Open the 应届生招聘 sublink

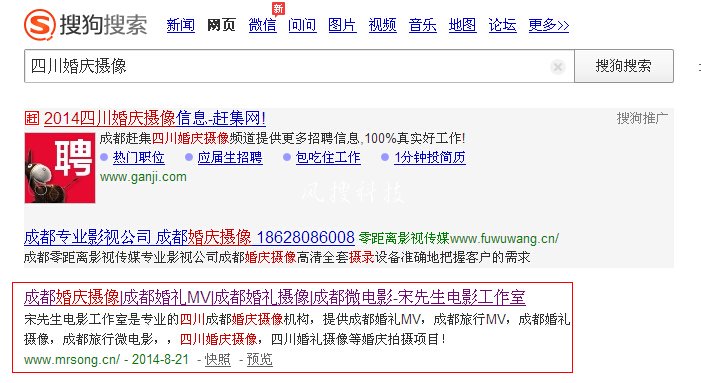click(x=230, y=157)
